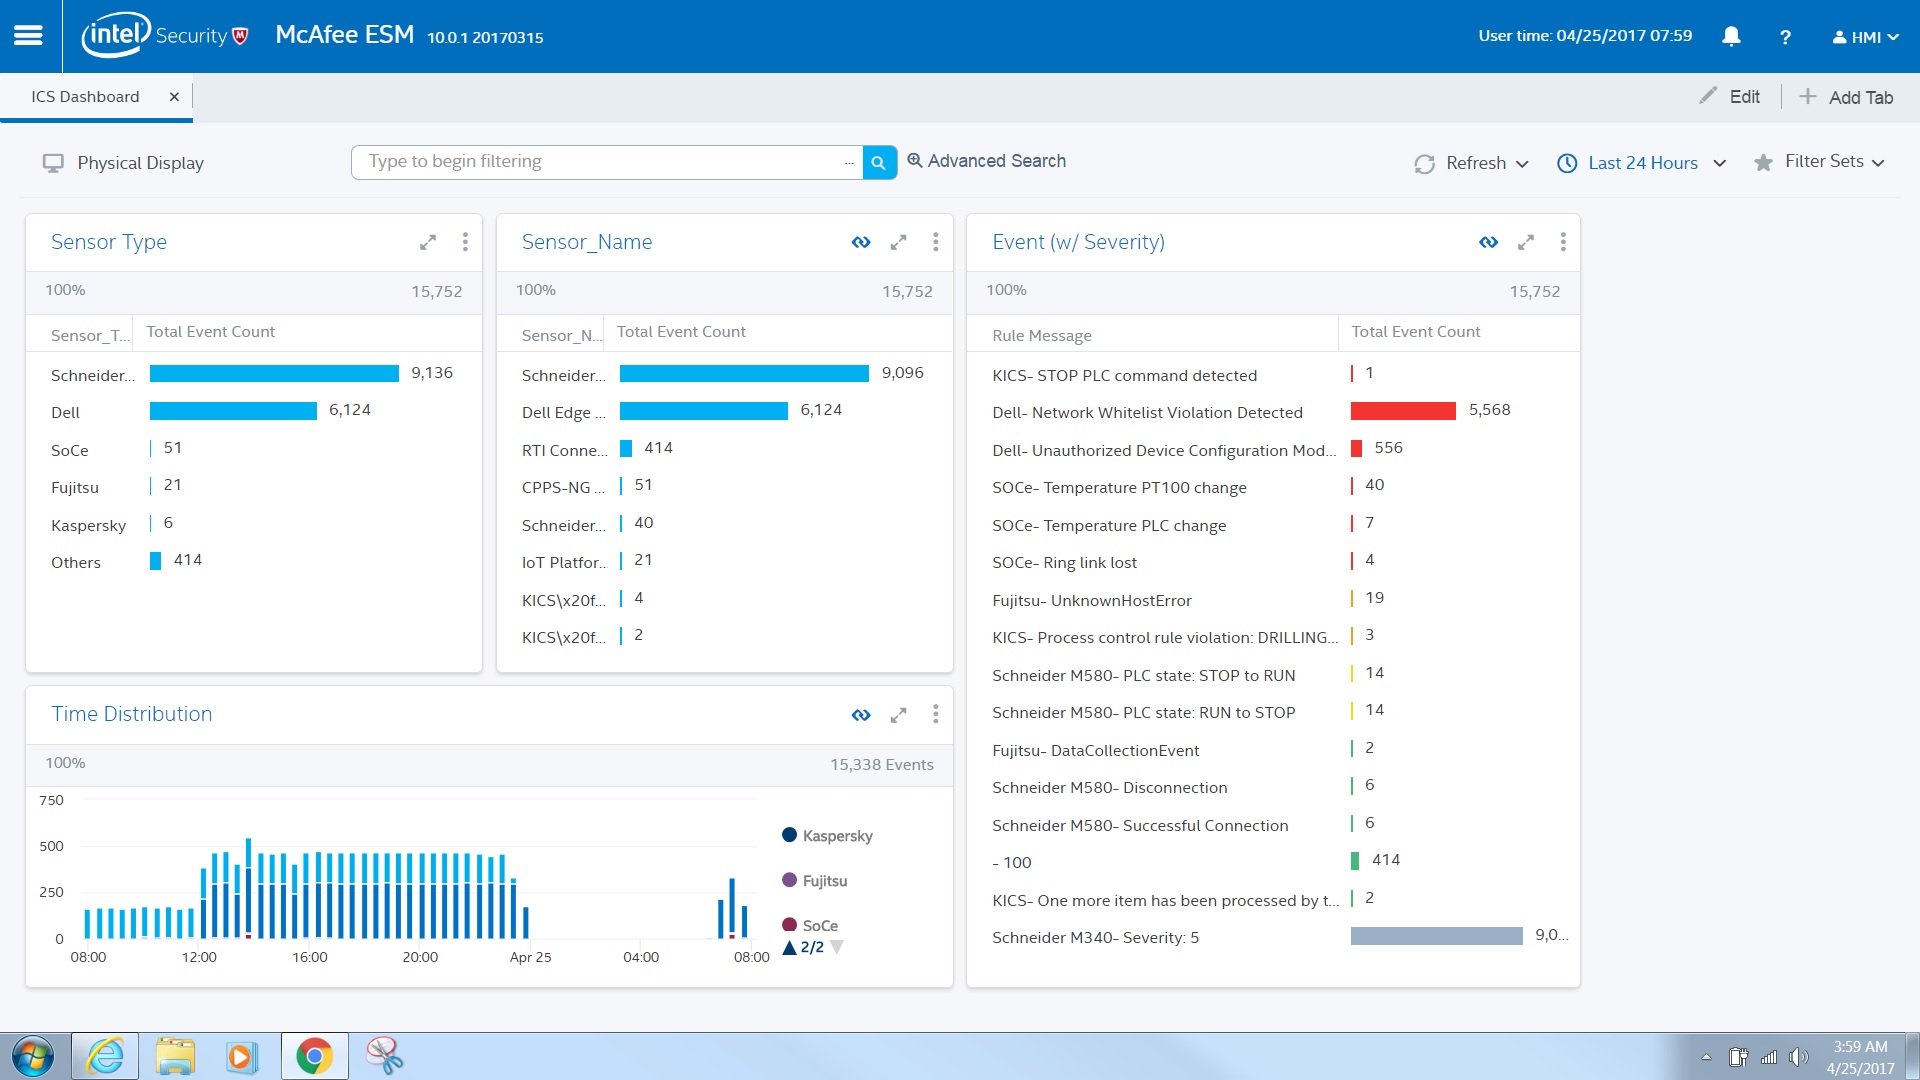Click the 9,136 Schneider bar in Sensor Type

[x=274, y=374]
